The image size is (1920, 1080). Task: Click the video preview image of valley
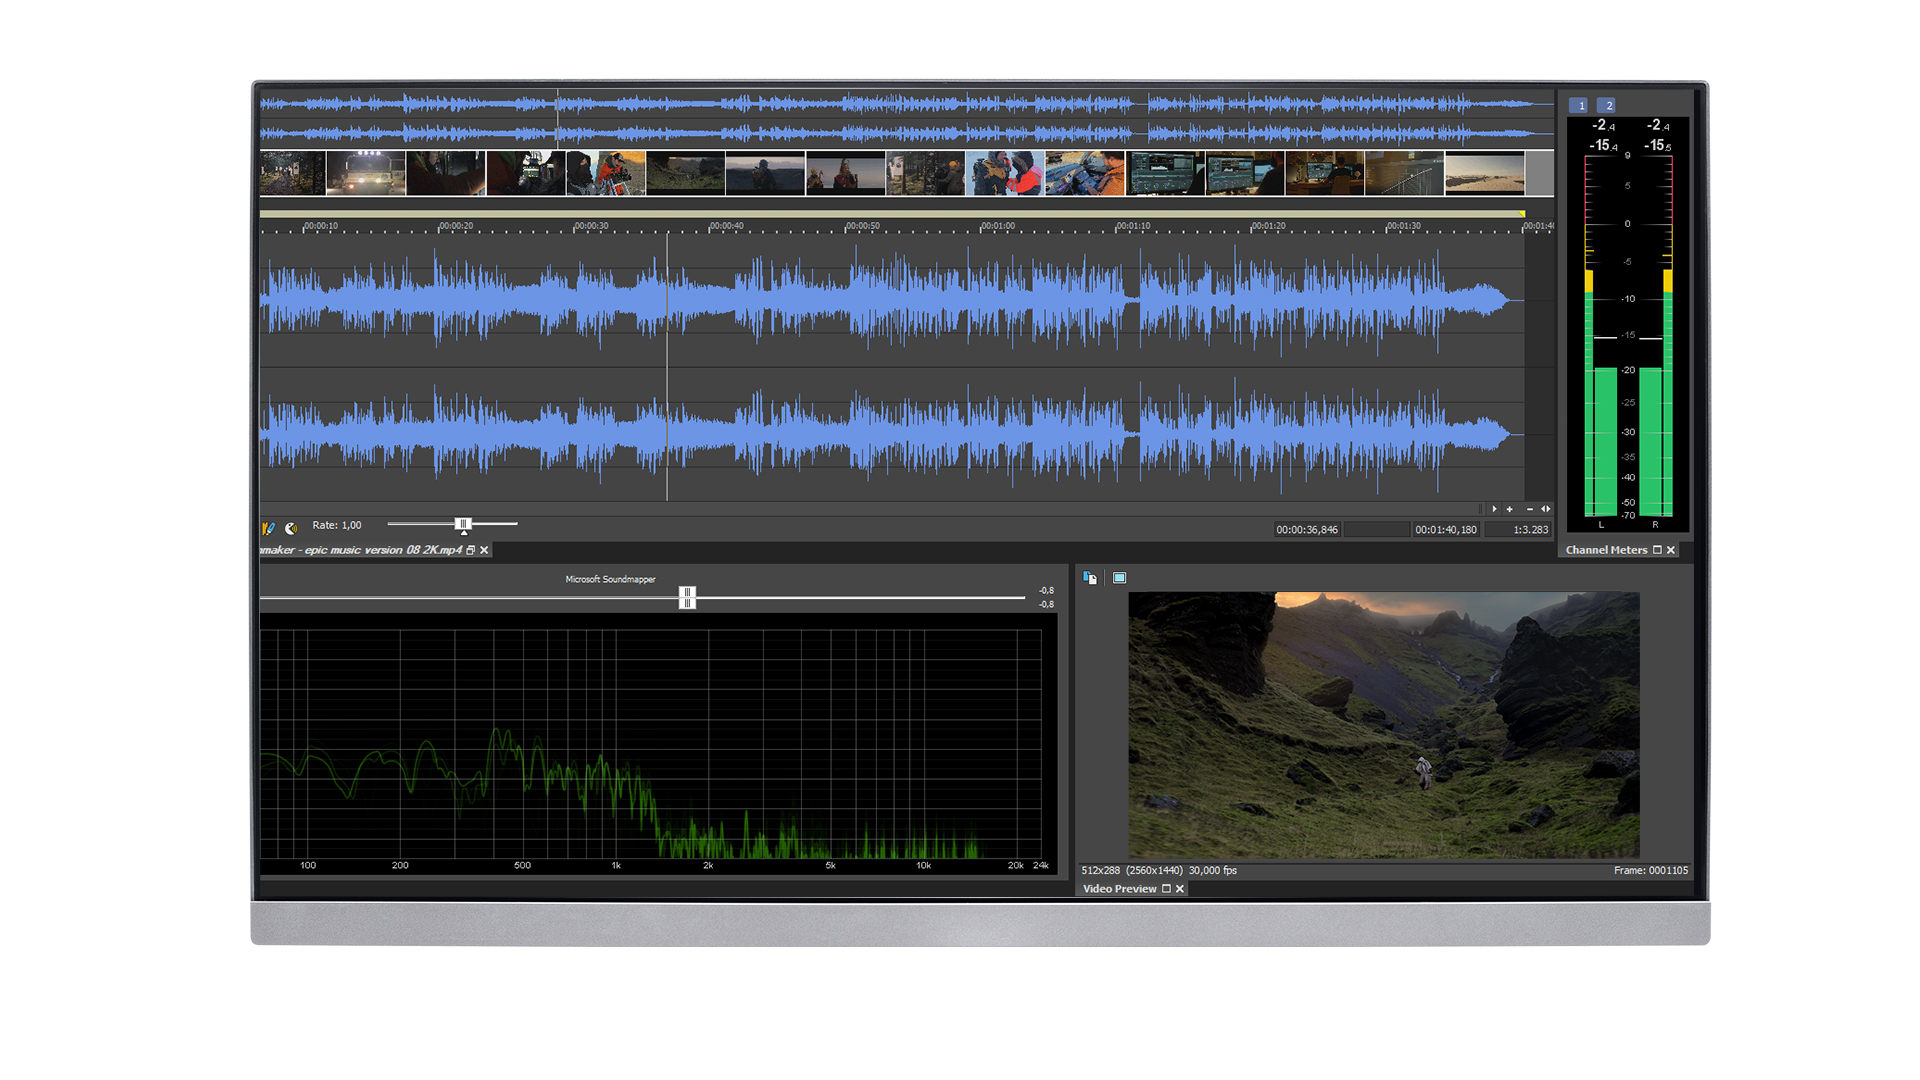click(1384, 725)
